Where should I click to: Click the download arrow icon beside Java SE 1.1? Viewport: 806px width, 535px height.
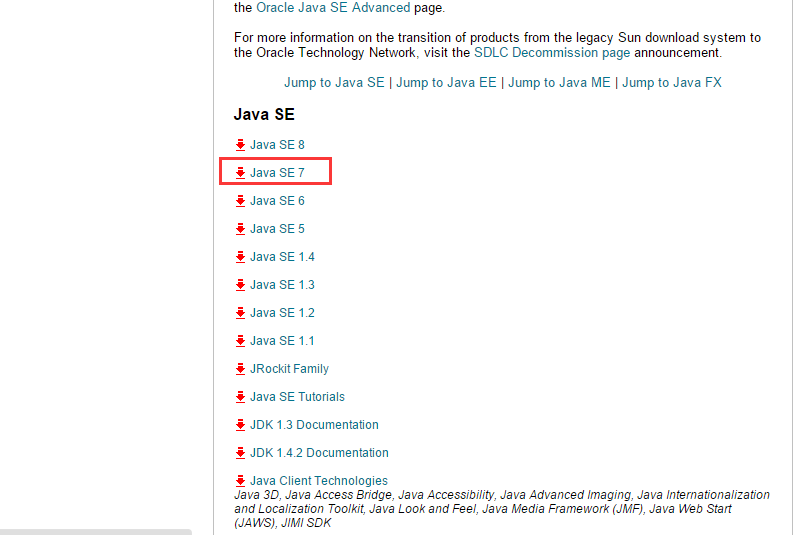[x=240, y=341]
